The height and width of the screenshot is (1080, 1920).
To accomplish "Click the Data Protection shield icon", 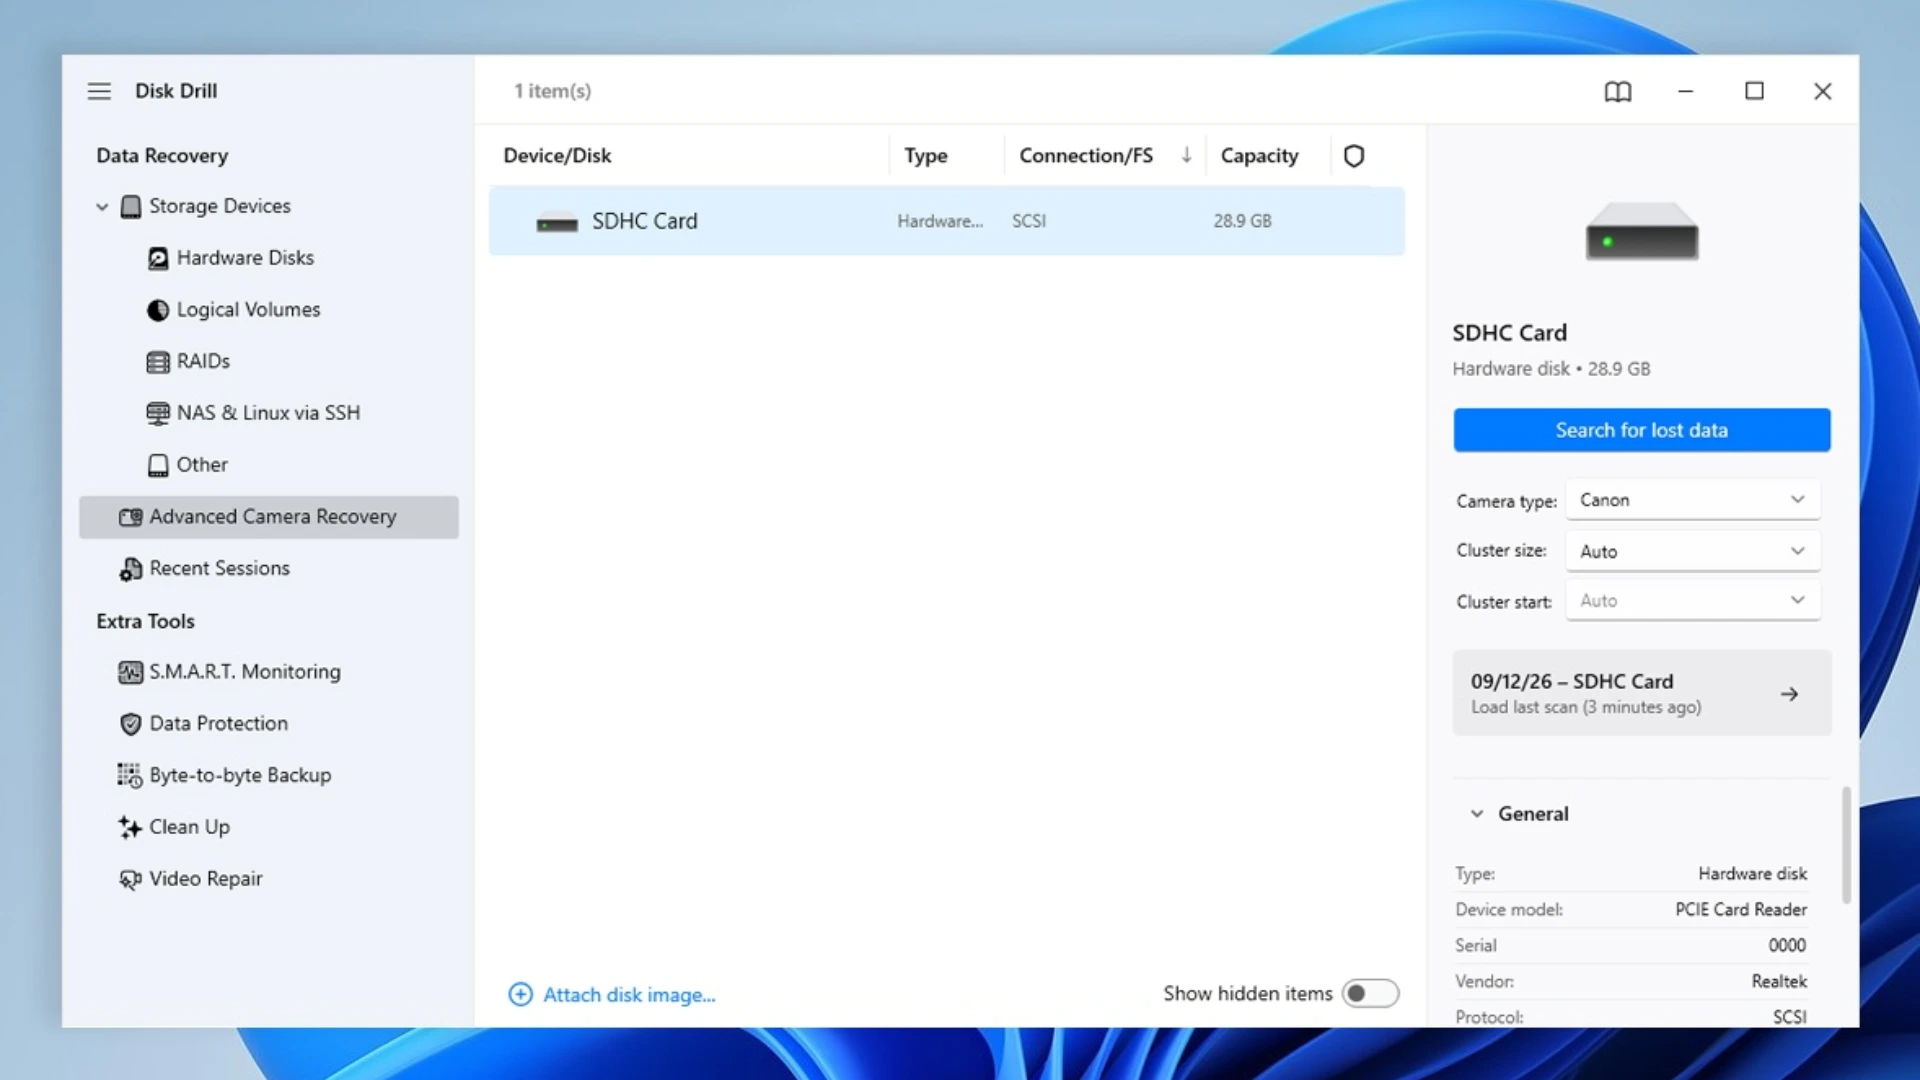I will [x=130, y=724].
